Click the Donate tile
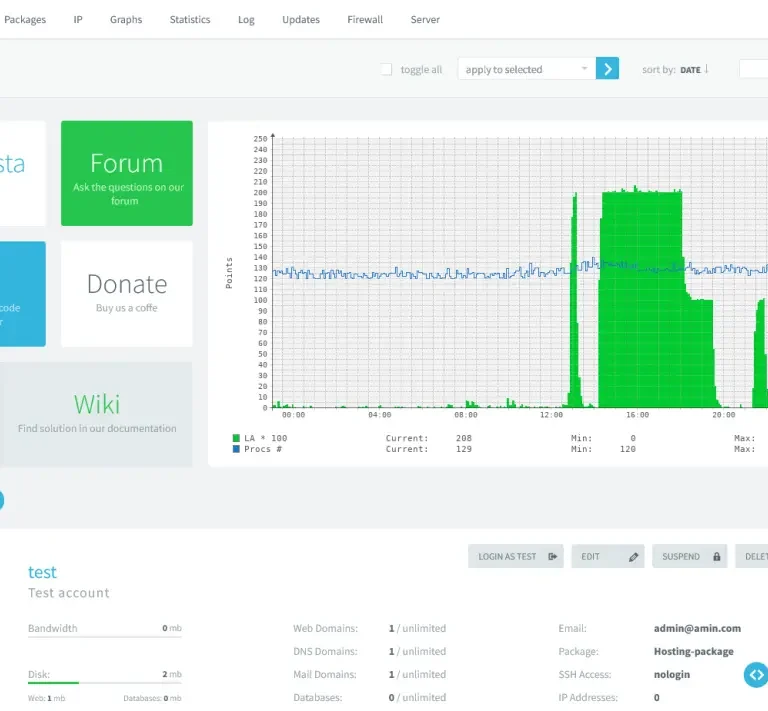This screenshot has width=768, height=711. click(x=126, y=293)
